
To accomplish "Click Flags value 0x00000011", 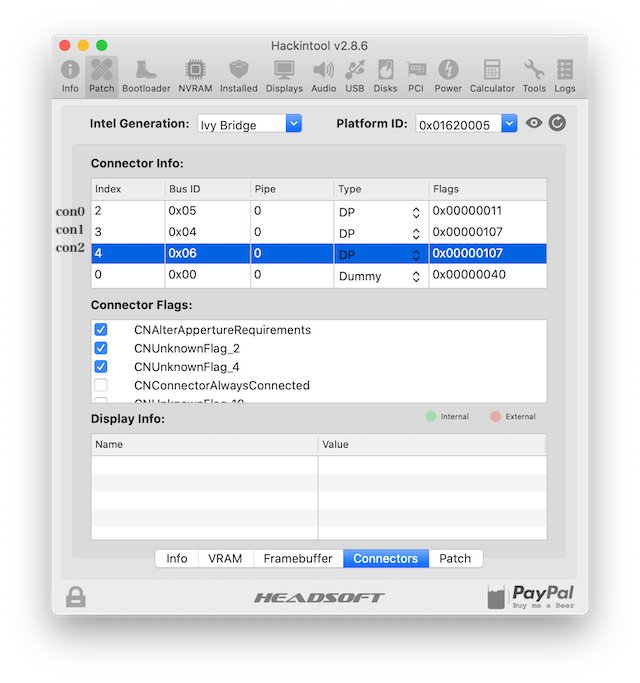I will [x=467, y=211].
